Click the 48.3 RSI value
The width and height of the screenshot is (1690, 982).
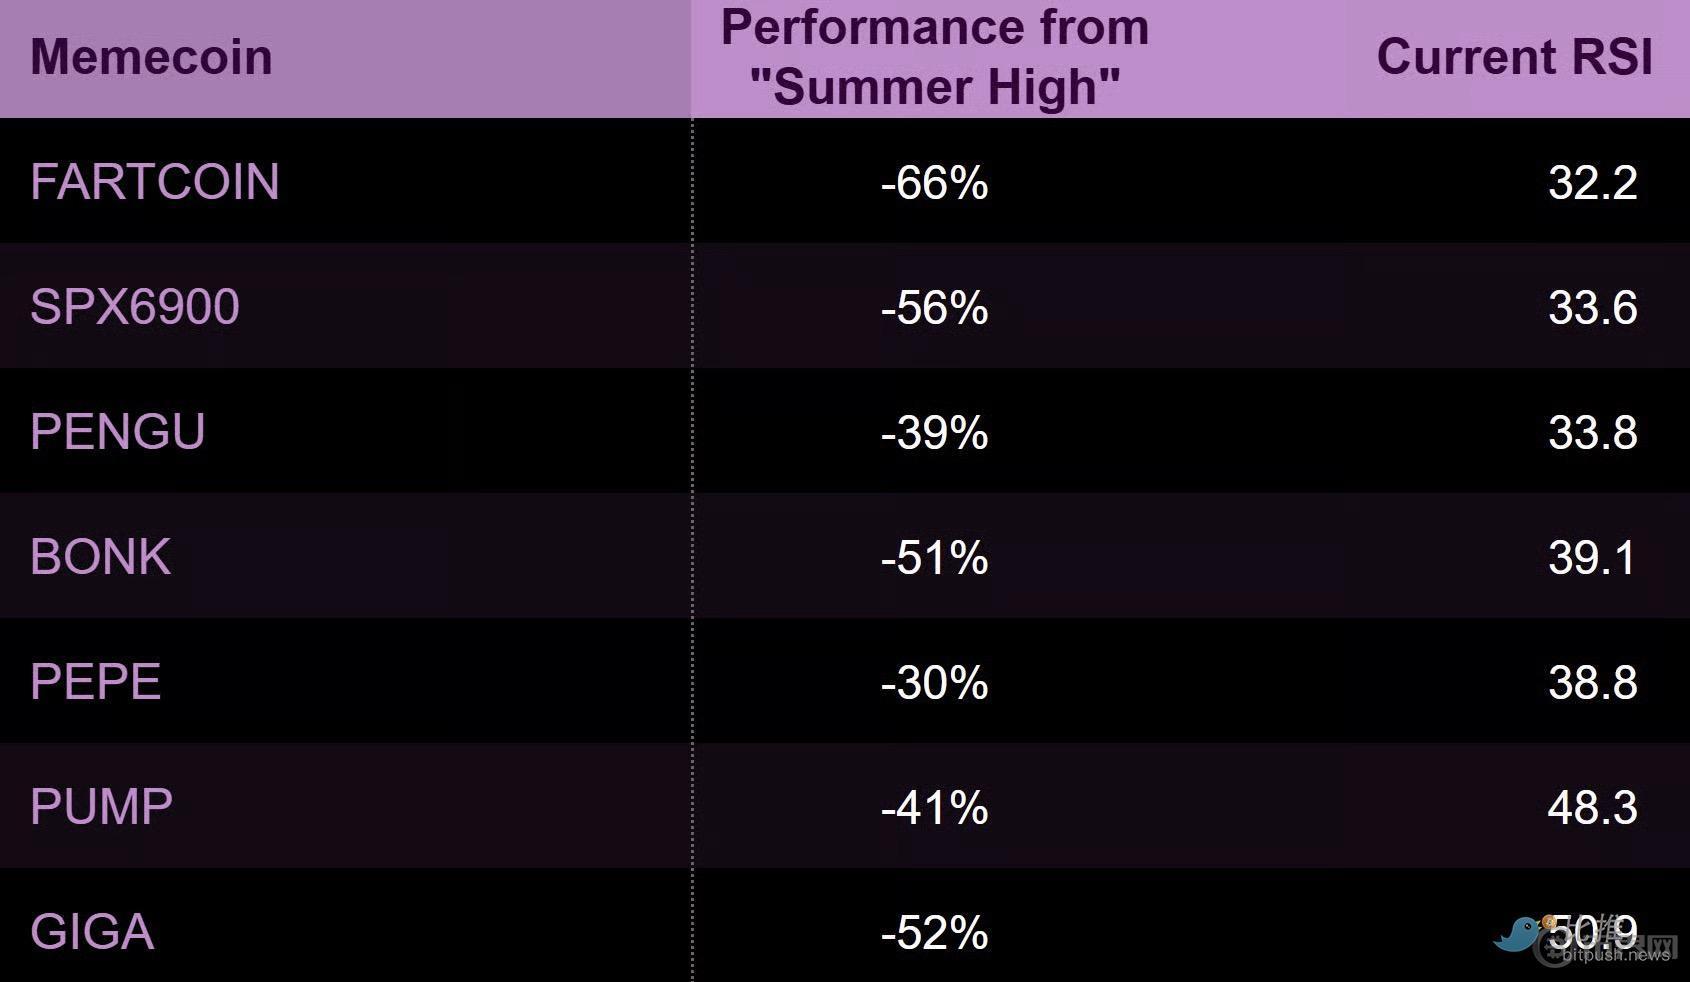[1592, 808]
